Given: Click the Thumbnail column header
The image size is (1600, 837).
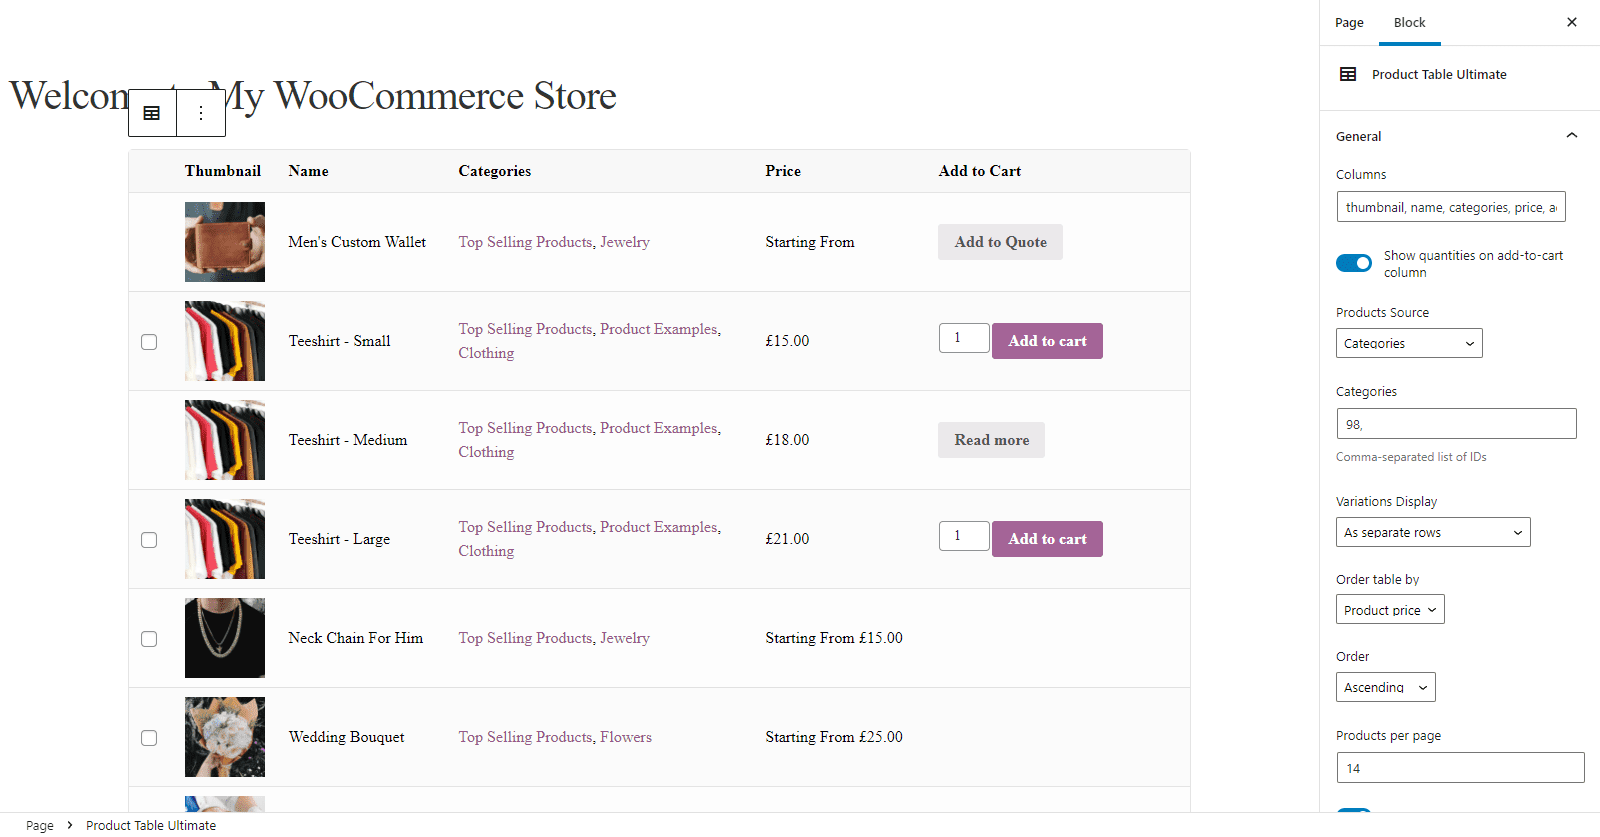Looking at the screenshot, I should pos(223,171).
